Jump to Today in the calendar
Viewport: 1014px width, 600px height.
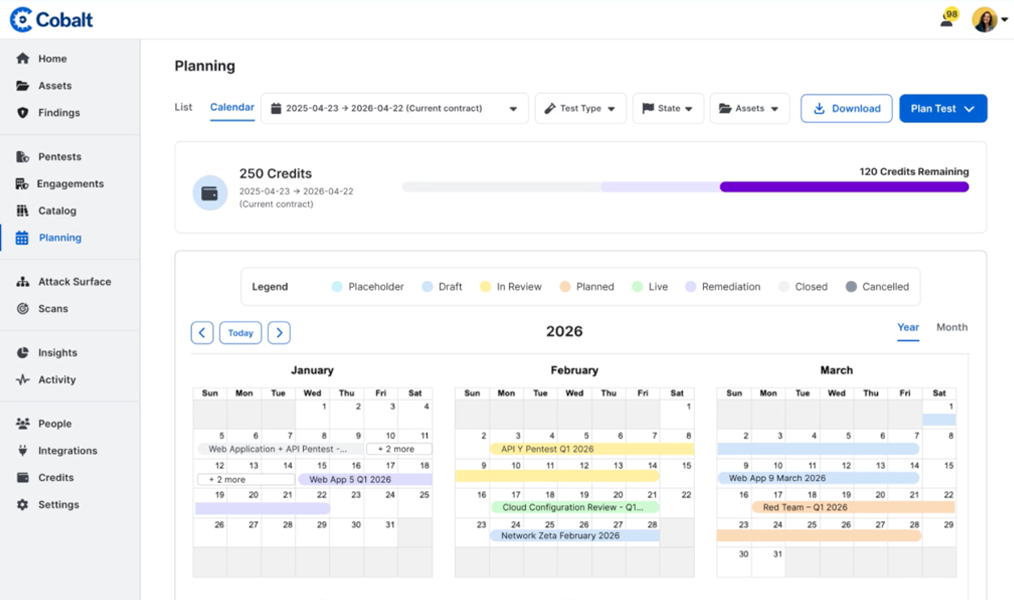point(239,332)
